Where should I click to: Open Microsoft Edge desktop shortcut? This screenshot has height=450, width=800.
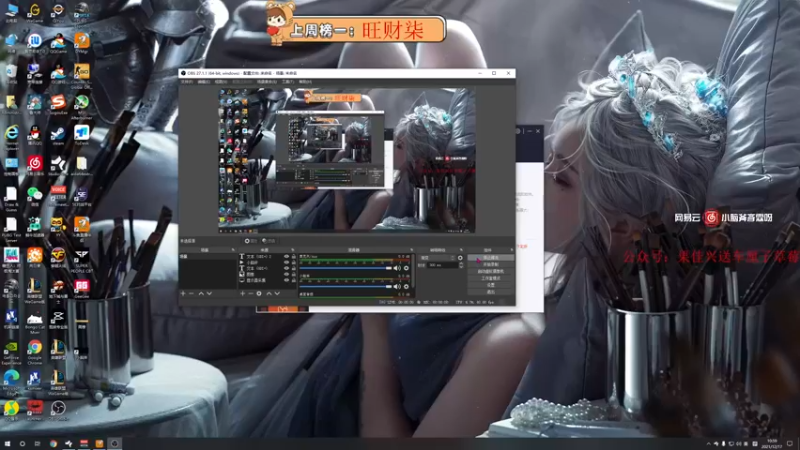point(11,381)
